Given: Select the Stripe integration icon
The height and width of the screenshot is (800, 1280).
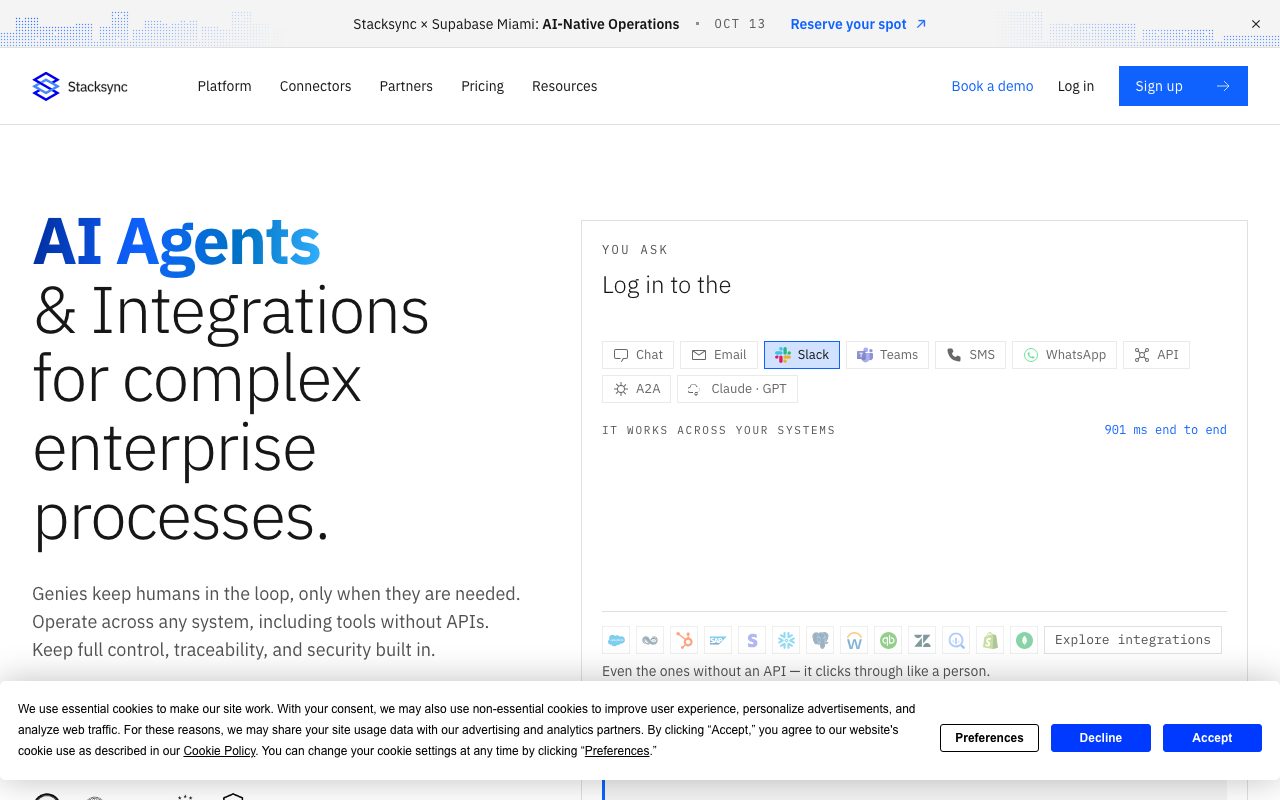Looking at the screenshot, I should click(752, 640).
